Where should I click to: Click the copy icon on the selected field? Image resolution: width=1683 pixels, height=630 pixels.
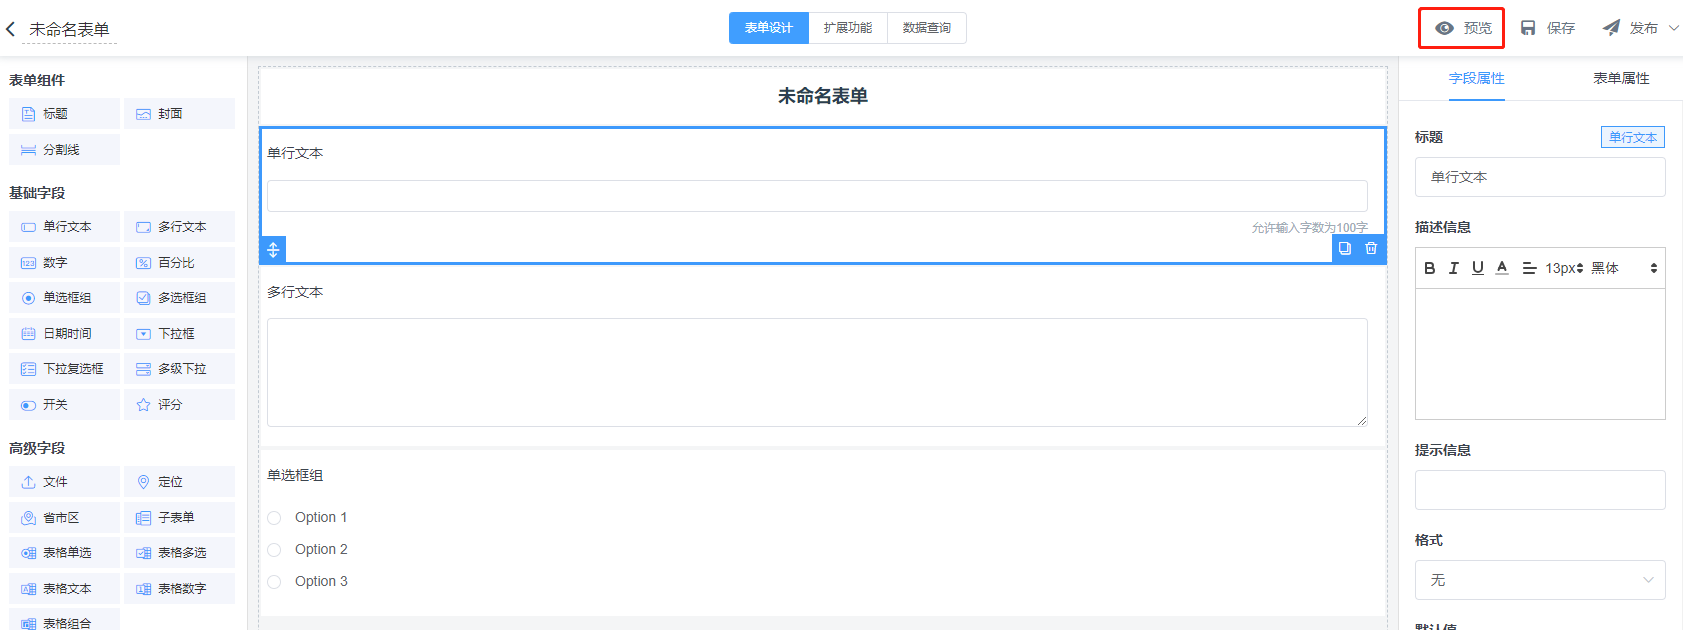pos(1345,248)
